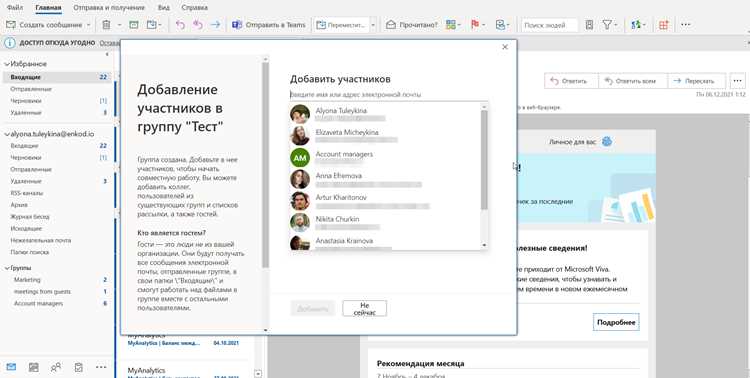Click Отправить в Teams button

coord(269,25)
